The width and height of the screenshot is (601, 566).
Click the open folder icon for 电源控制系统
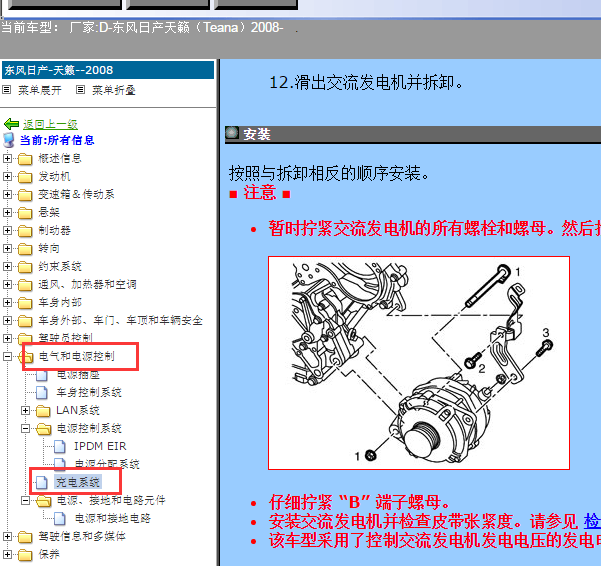[43, 429]
